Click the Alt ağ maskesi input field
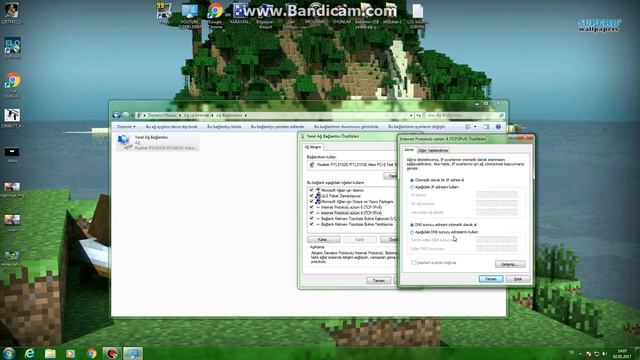 [497, 204]
